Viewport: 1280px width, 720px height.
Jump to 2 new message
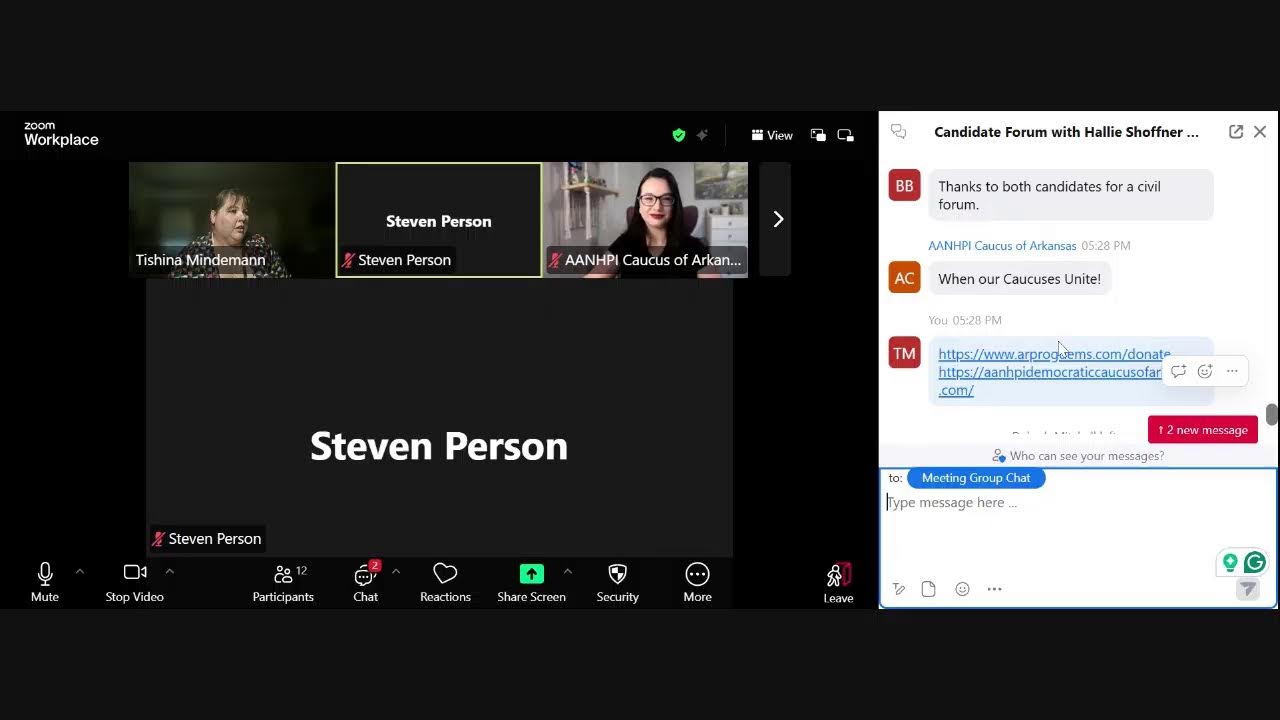tap(1203, 430)
